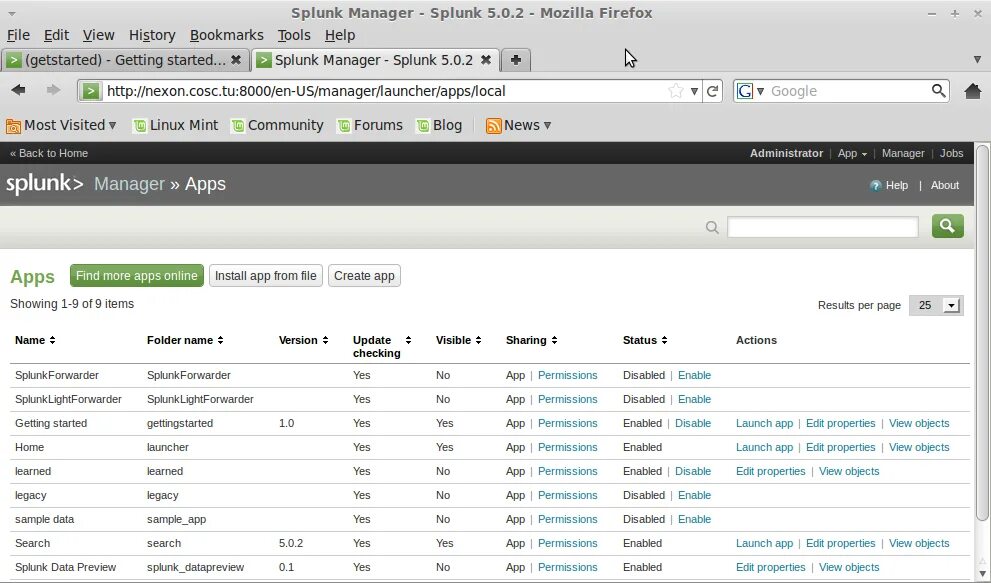Open Help from the question mark icon
Screen dimensions: 991x583
875,185
